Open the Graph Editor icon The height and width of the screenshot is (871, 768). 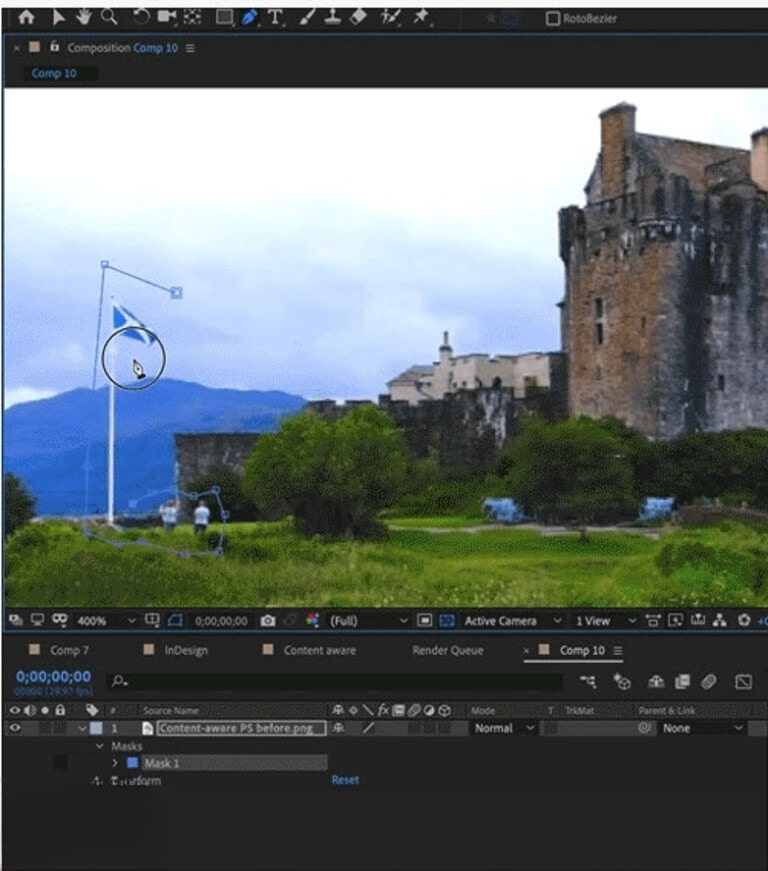(743, 681)
